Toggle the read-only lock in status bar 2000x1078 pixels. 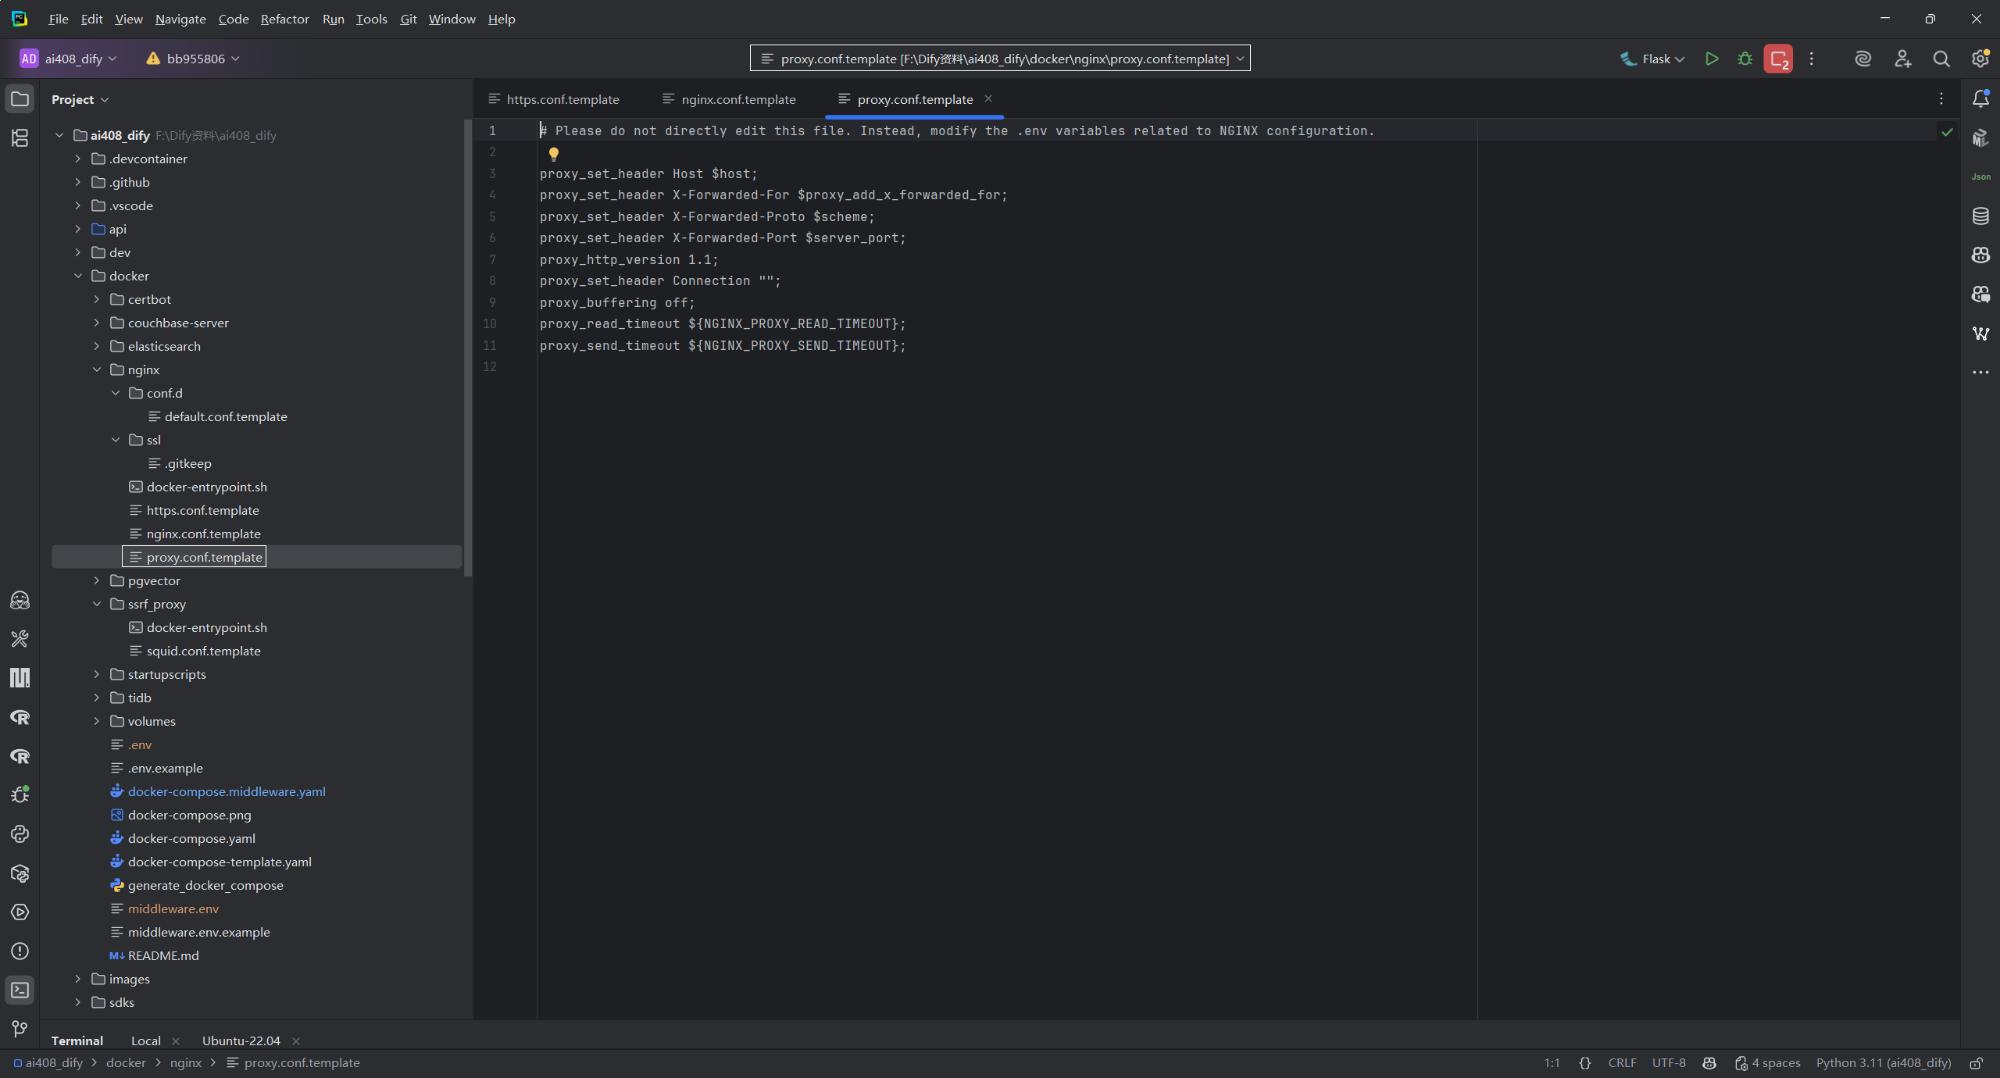pyautogui.click(x=1976, y=1063)
